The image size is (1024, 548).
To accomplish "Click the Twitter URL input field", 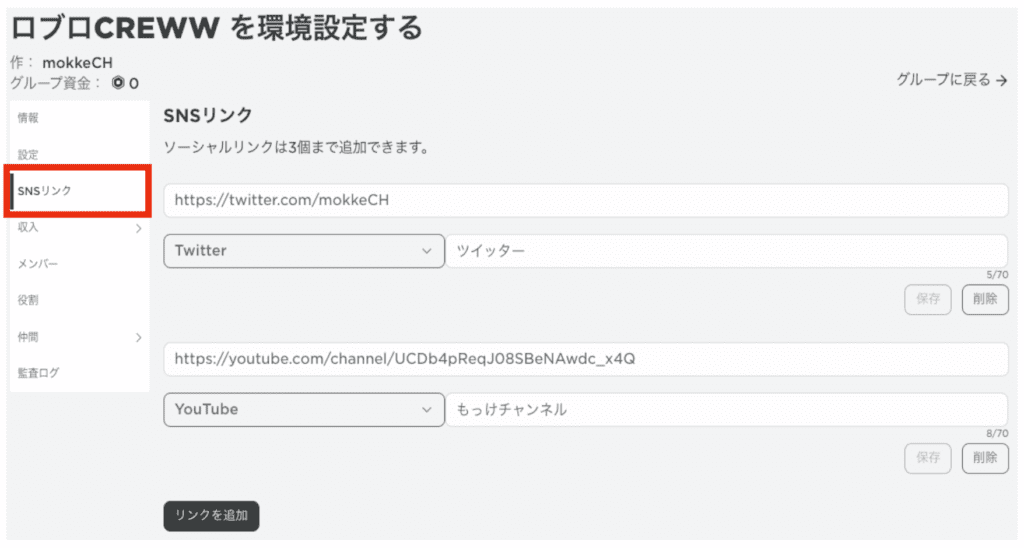I will [x=585, y=200].
